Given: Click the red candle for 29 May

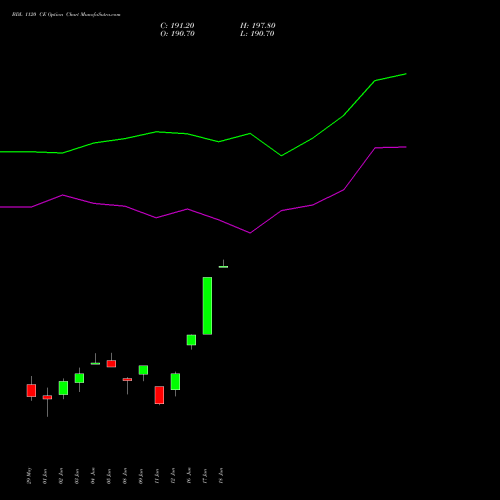Looking at the screenshot, I should pos(31,390).
